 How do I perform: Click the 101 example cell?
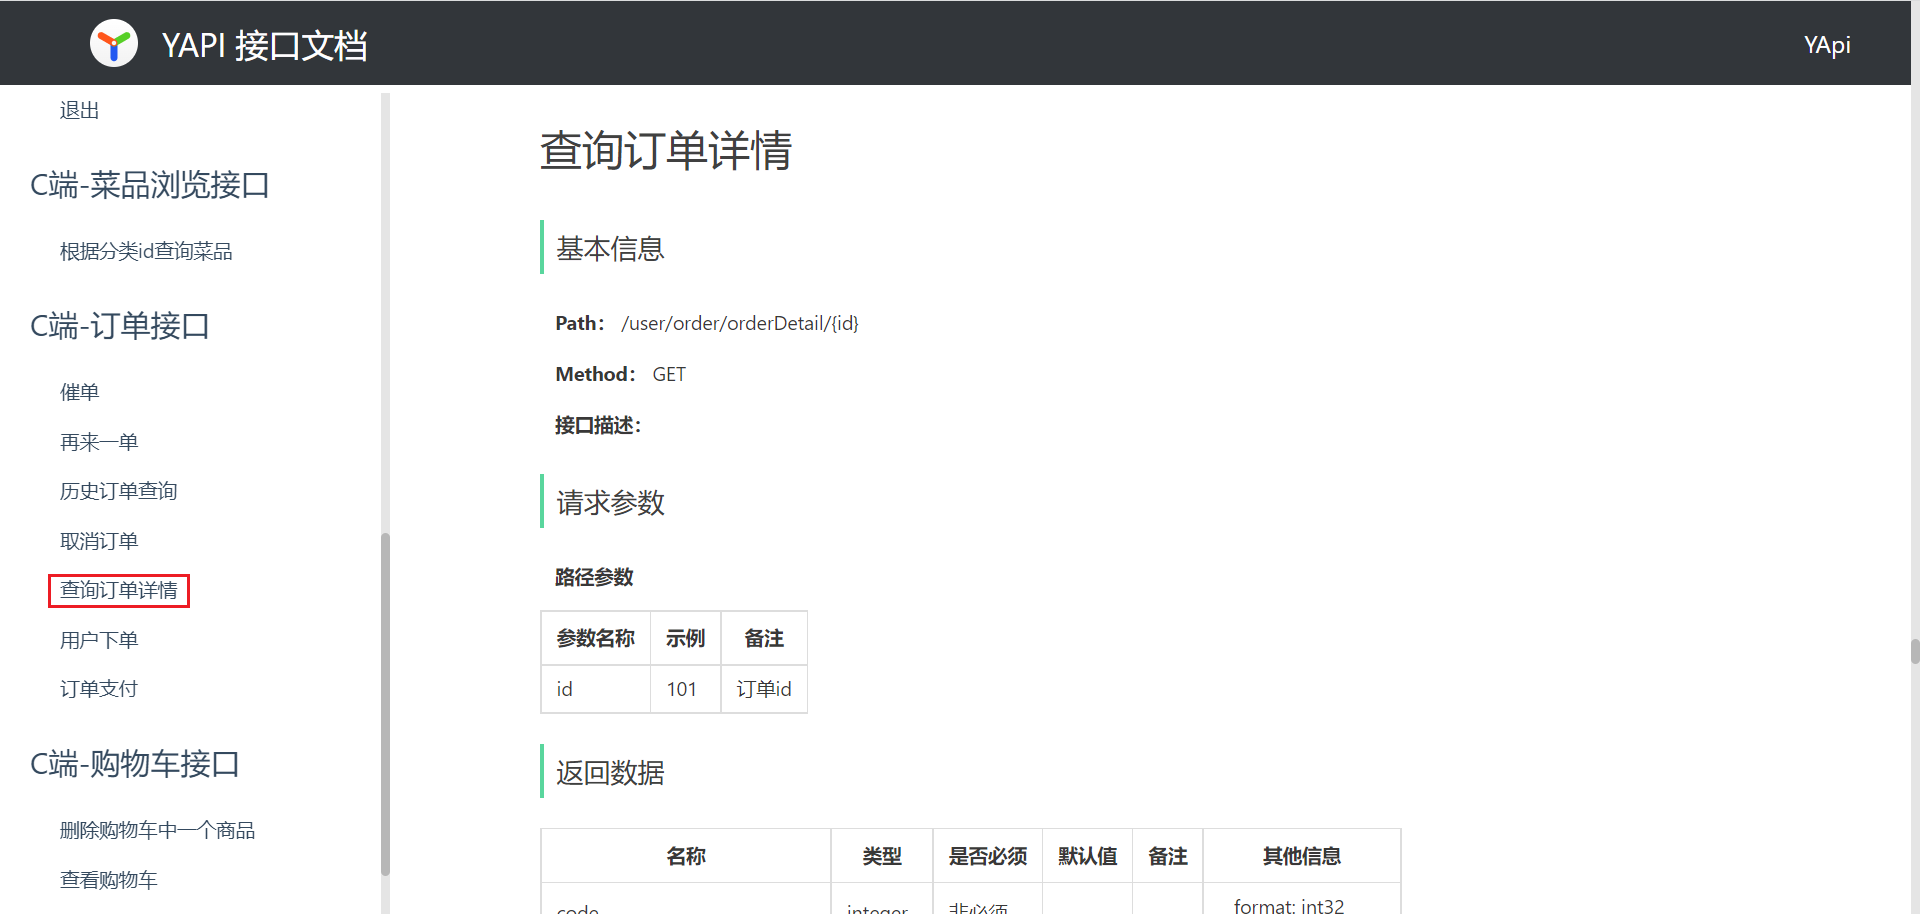682,689
